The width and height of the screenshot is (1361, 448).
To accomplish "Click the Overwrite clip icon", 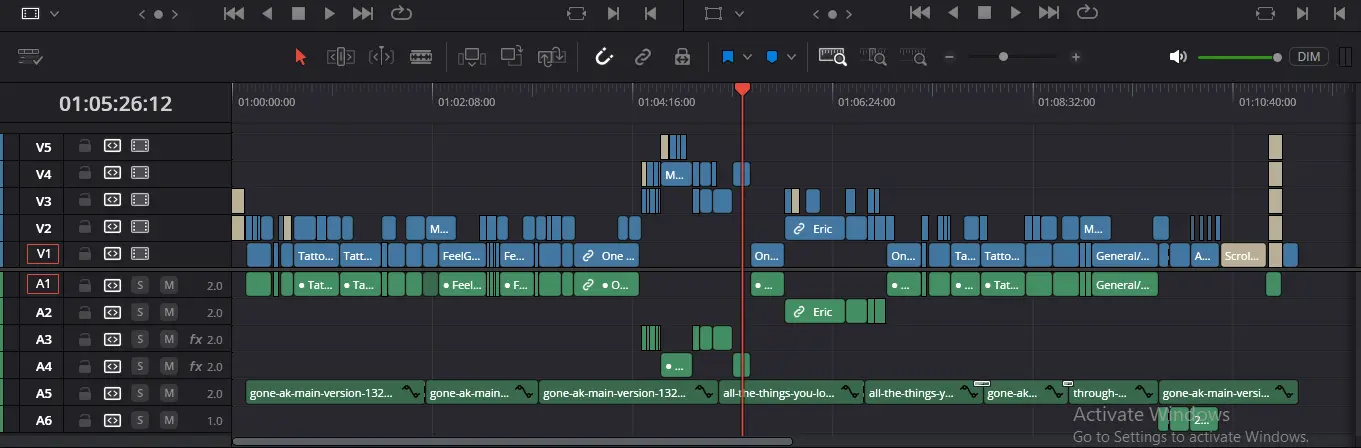I will (x=512, y=57).
